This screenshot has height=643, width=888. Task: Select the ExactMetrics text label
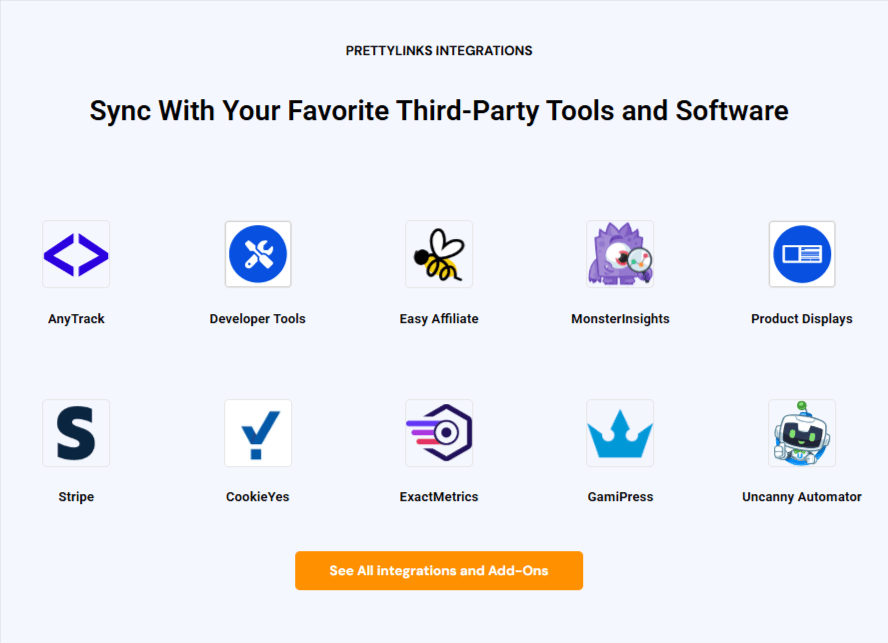[439, 497]
